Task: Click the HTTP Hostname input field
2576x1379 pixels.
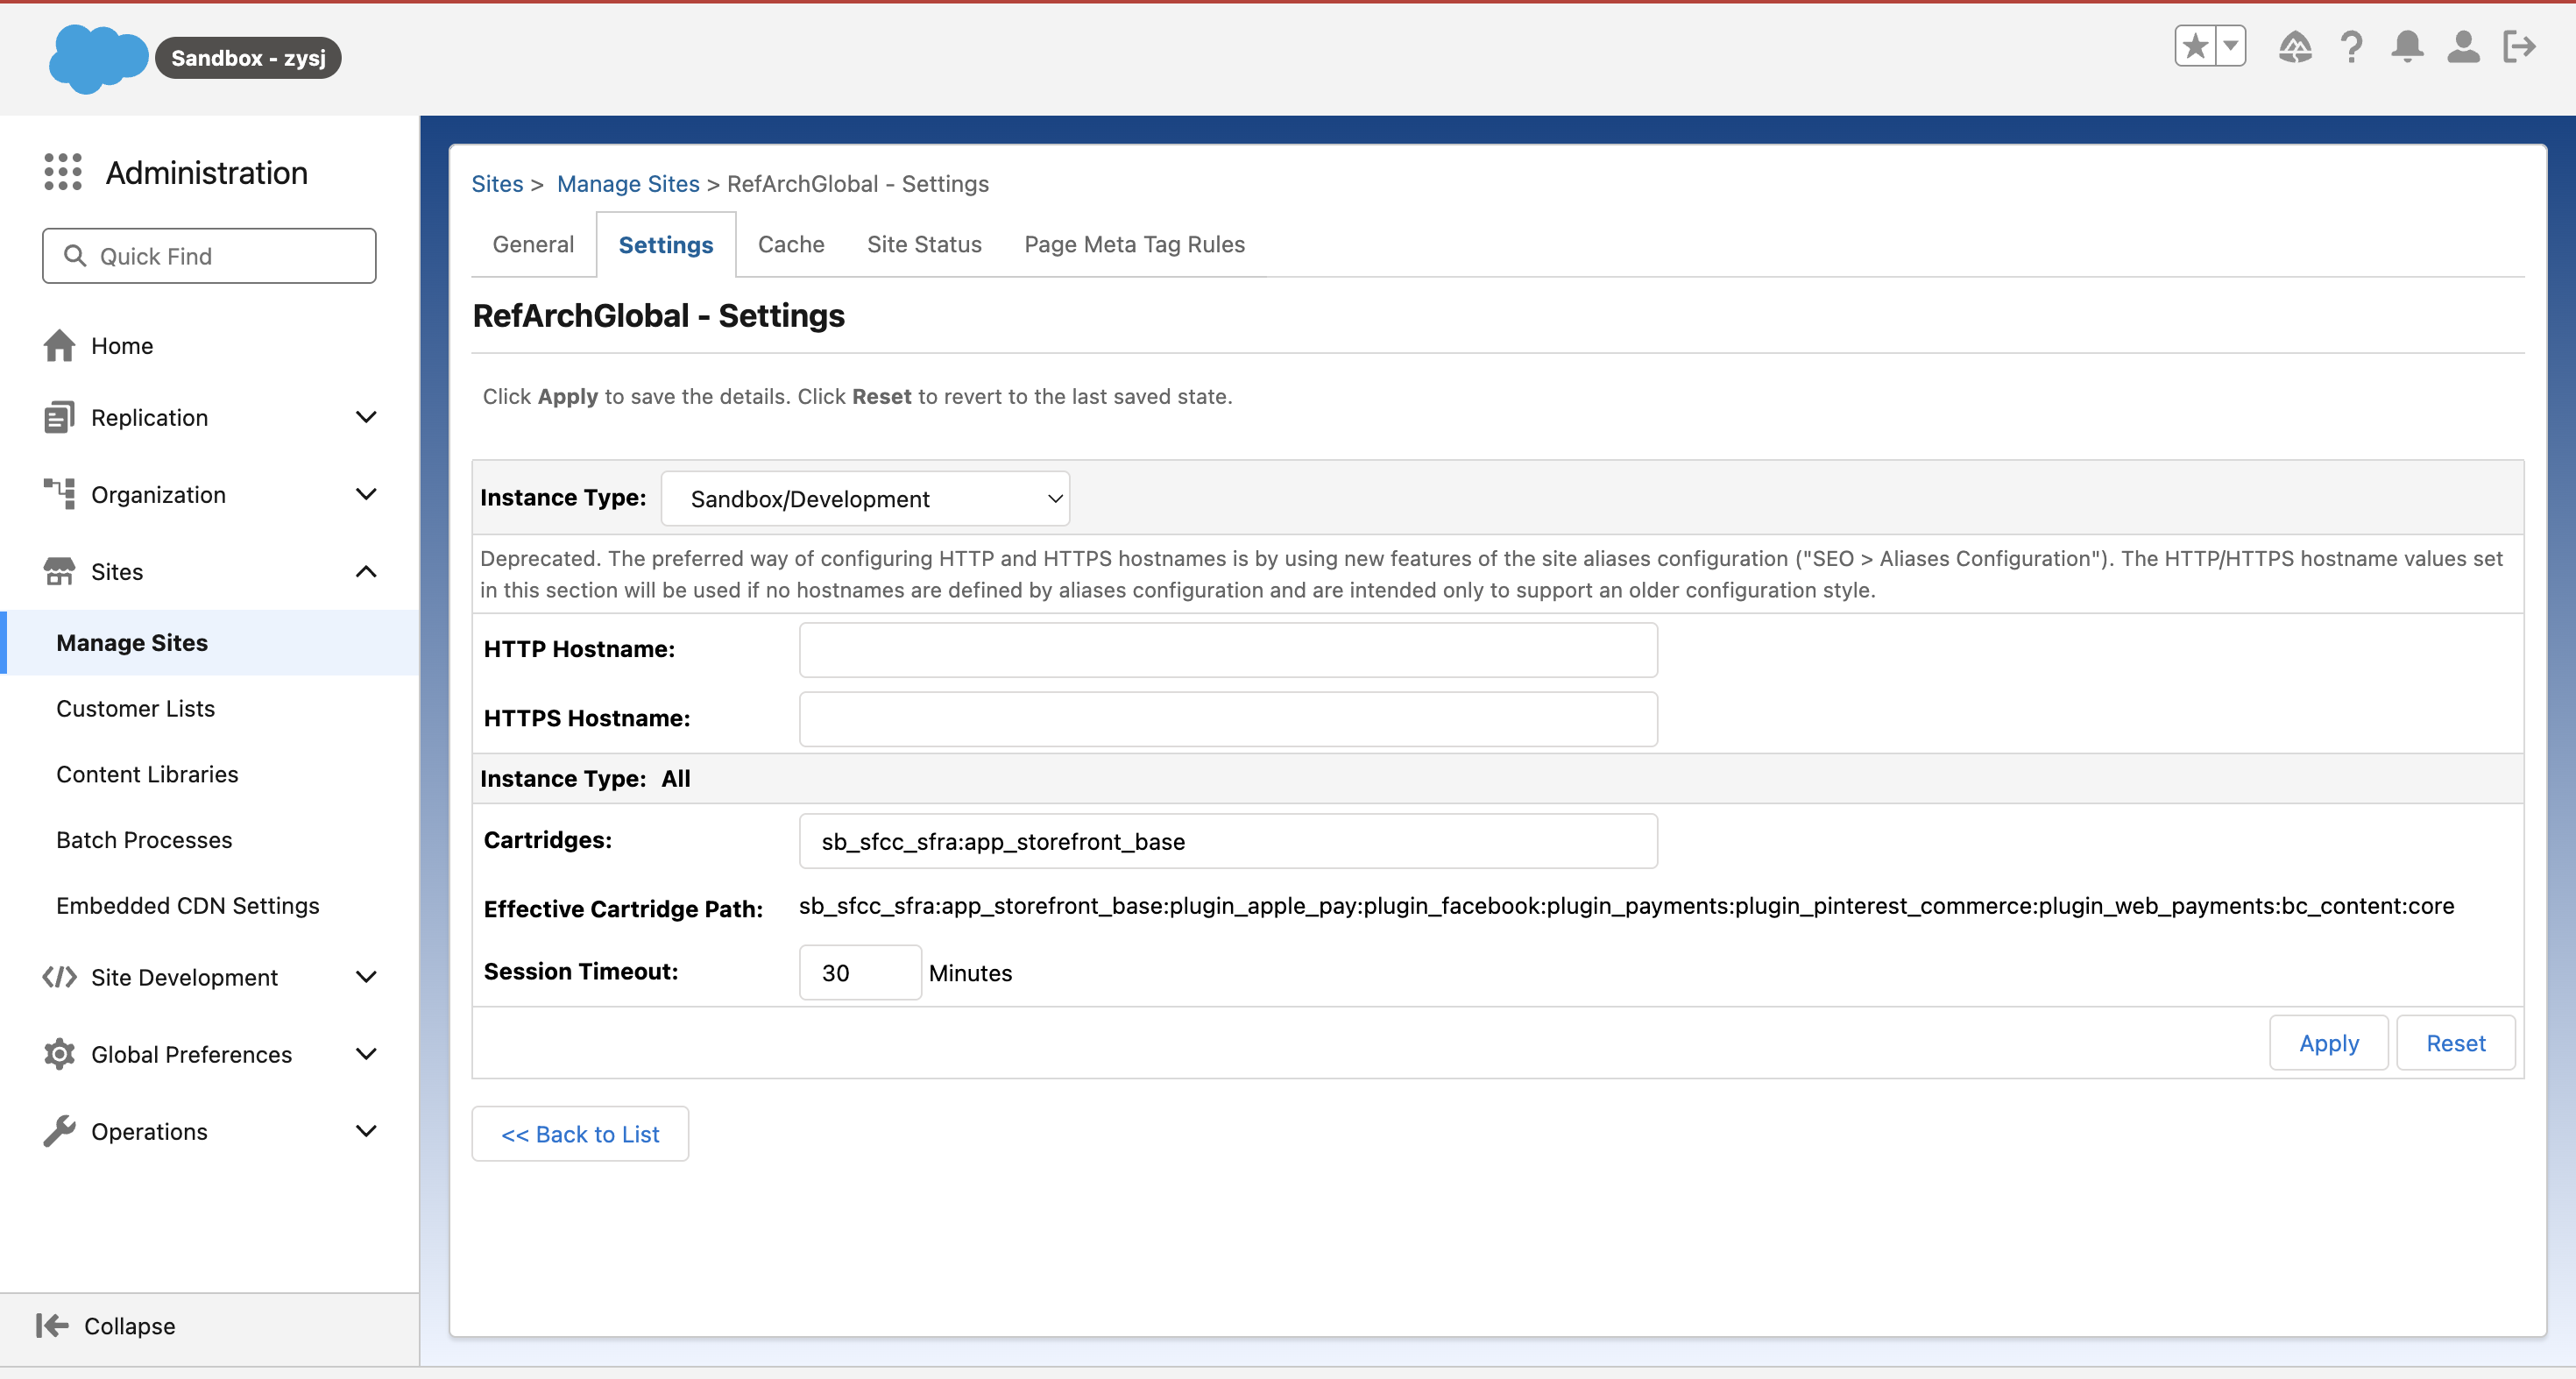Action: click(x=1227, y=650)
